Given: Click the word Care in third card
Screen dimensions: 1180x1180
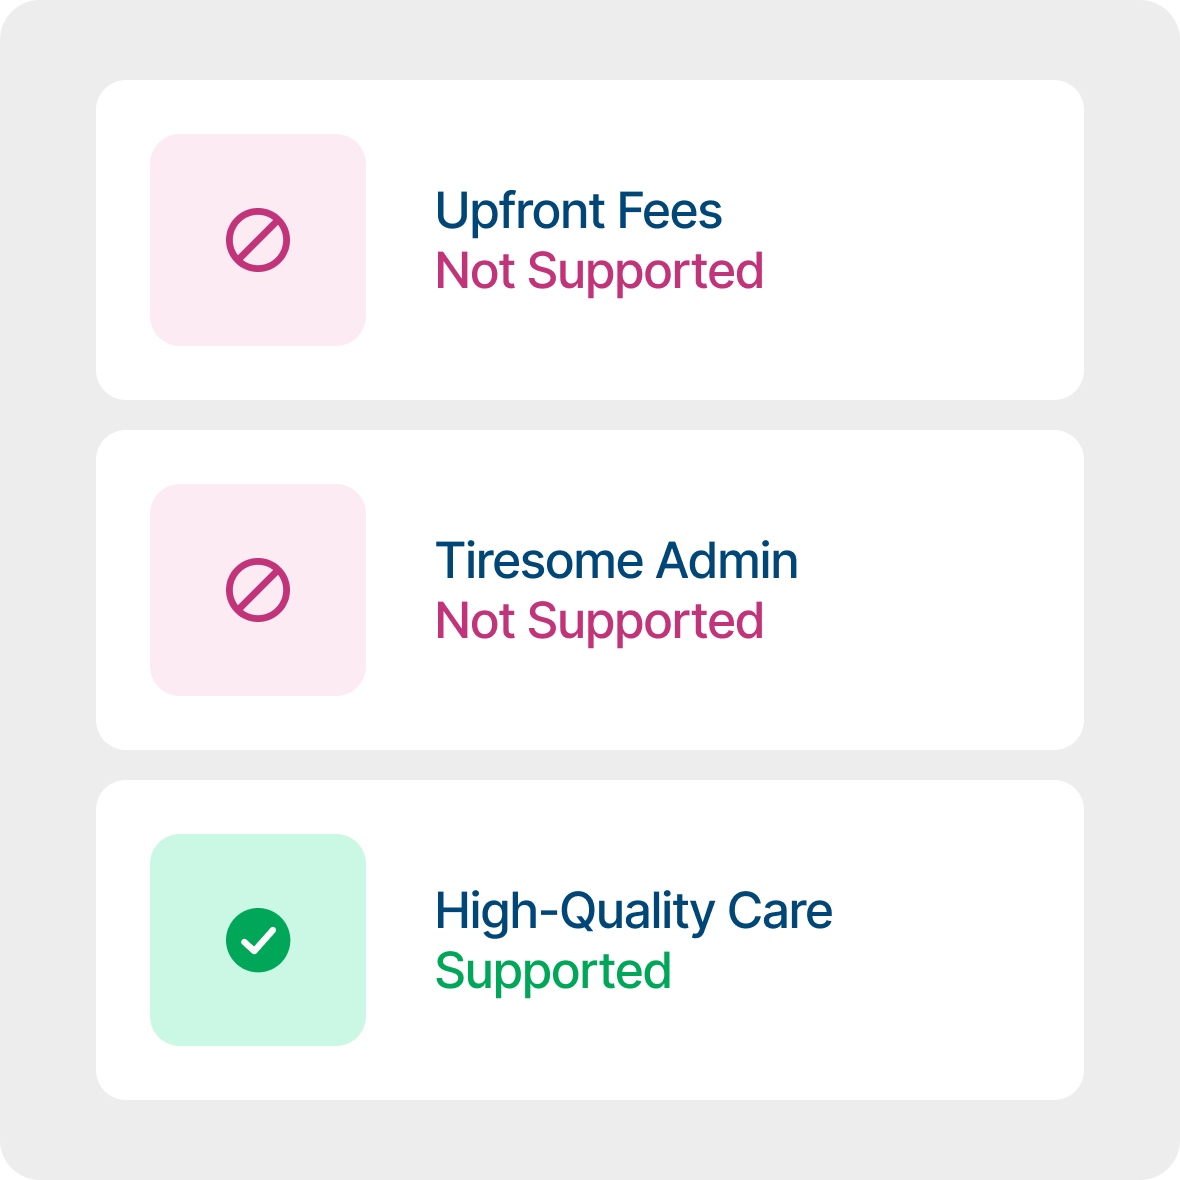Looking at the screenshot, I should (780, 911).
